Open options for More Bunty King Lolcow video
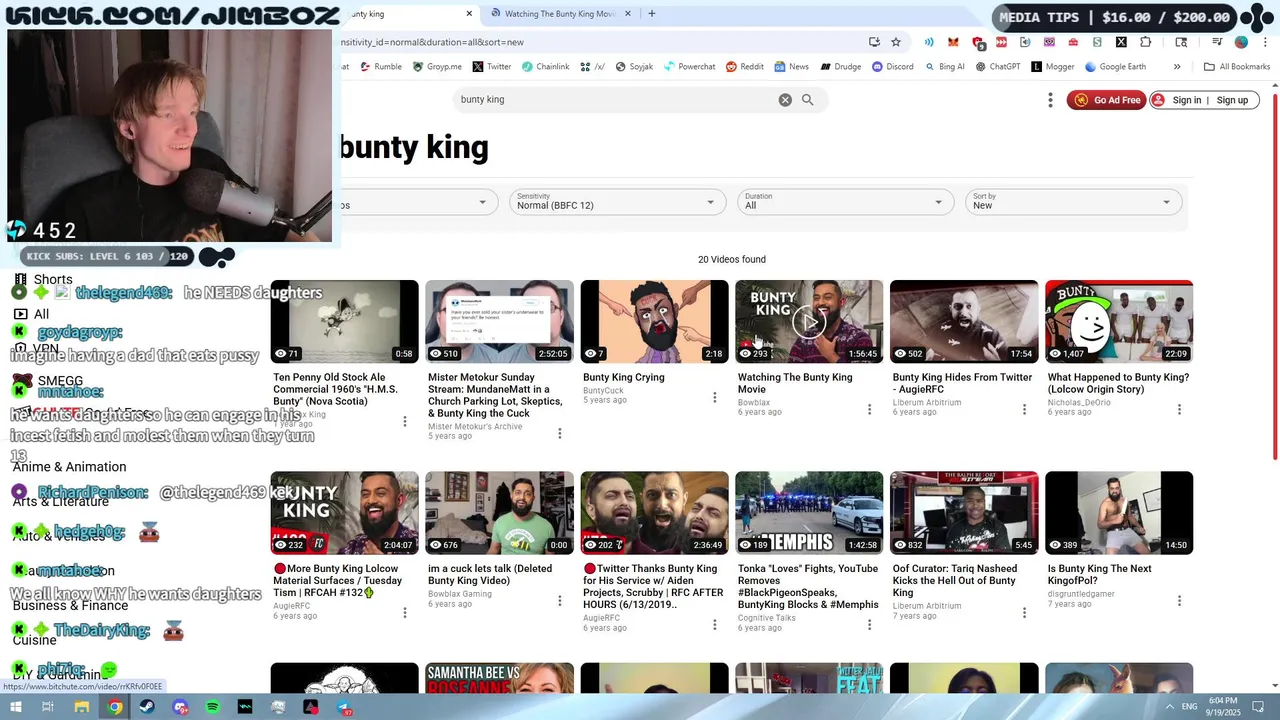 404,612
